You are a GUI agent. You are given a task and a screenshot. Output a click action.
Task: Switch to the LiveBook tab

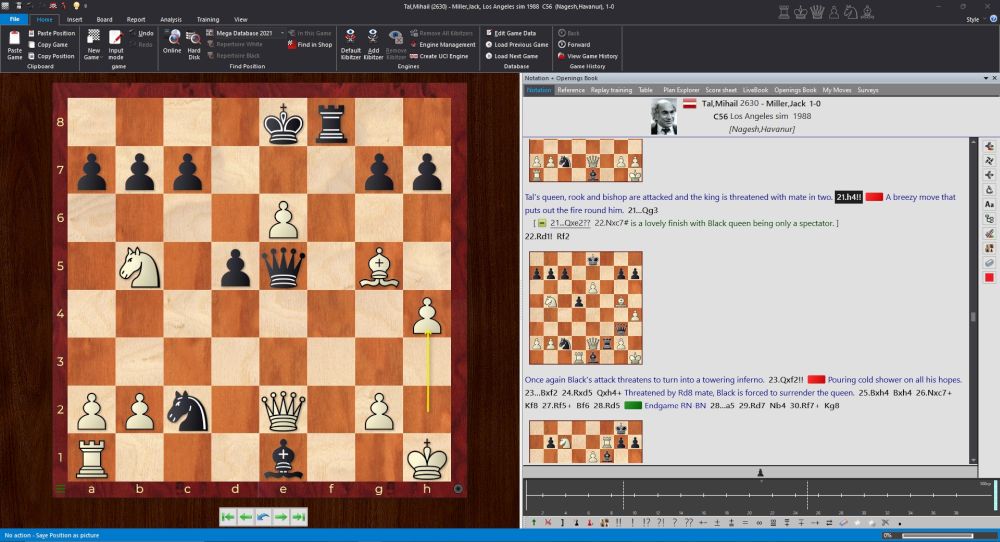(754, 90)
